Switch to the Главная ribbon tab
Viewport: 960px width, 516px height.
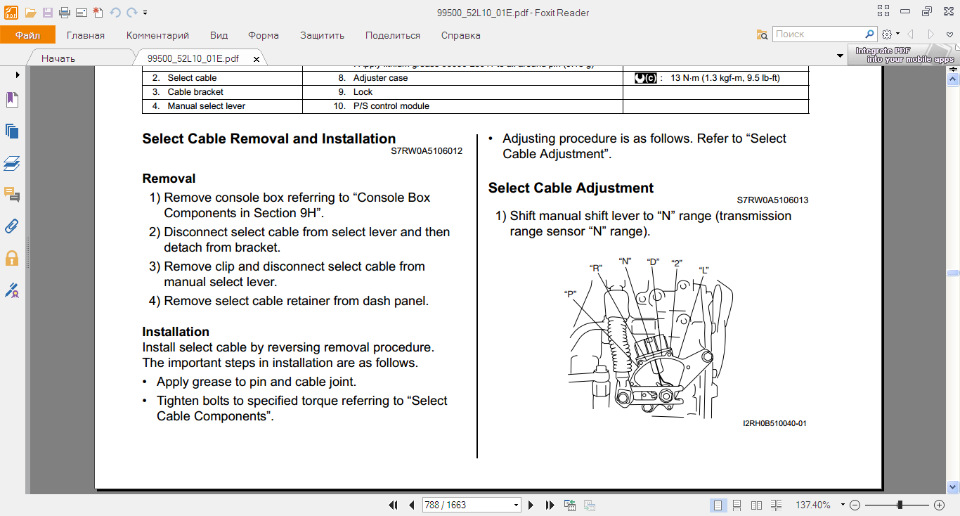click(85, 36)
